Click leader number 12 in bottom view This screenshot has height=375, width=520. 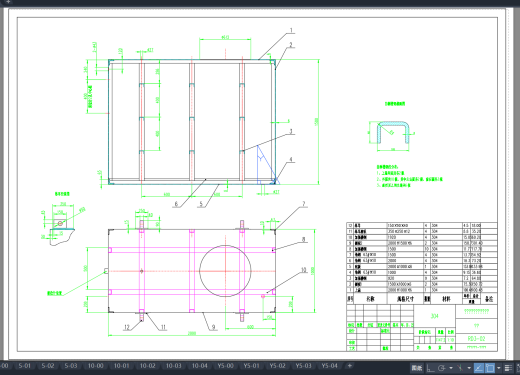click(x=127, y=327)
